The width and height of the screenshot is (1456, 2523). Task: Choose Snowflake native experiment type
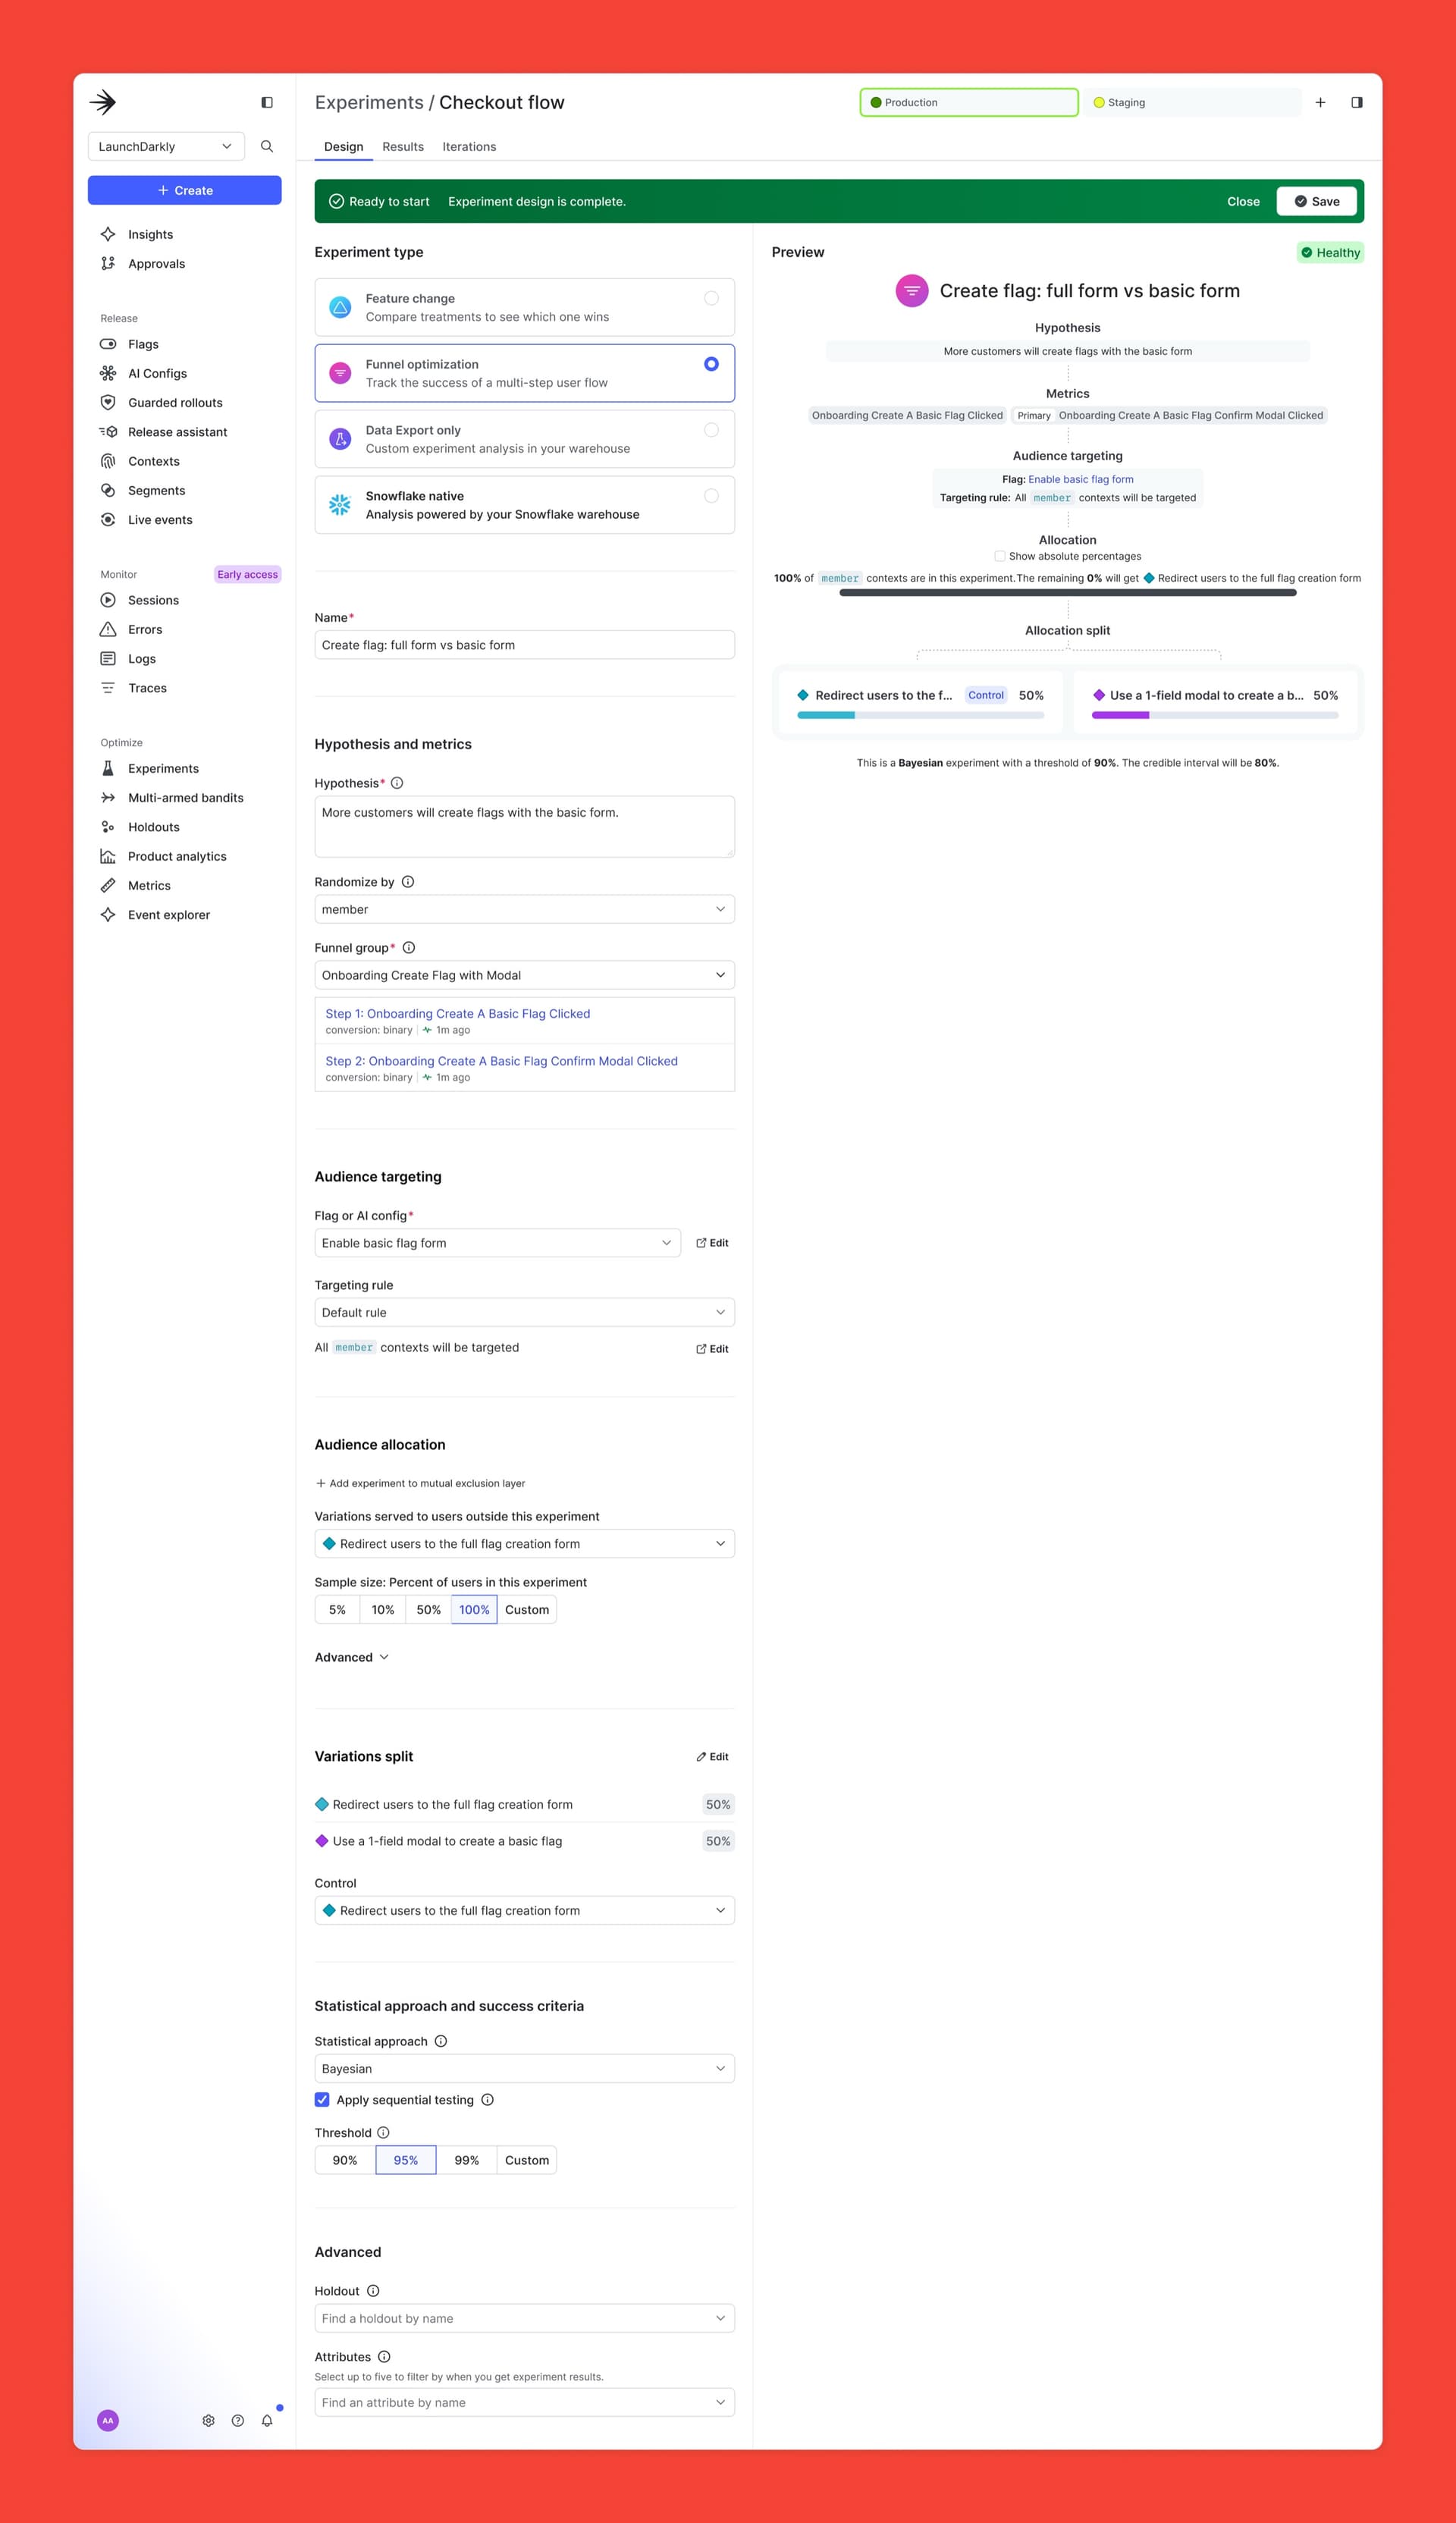point(525,505)
